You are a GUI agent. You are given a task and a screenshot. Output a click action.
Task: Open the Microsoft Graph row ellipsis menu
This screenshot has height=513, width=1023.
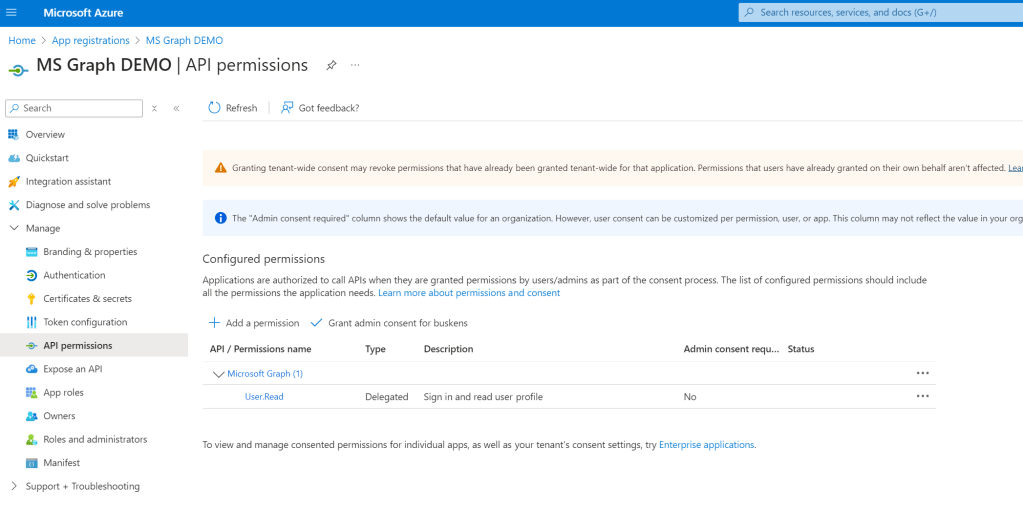(922, 373)
